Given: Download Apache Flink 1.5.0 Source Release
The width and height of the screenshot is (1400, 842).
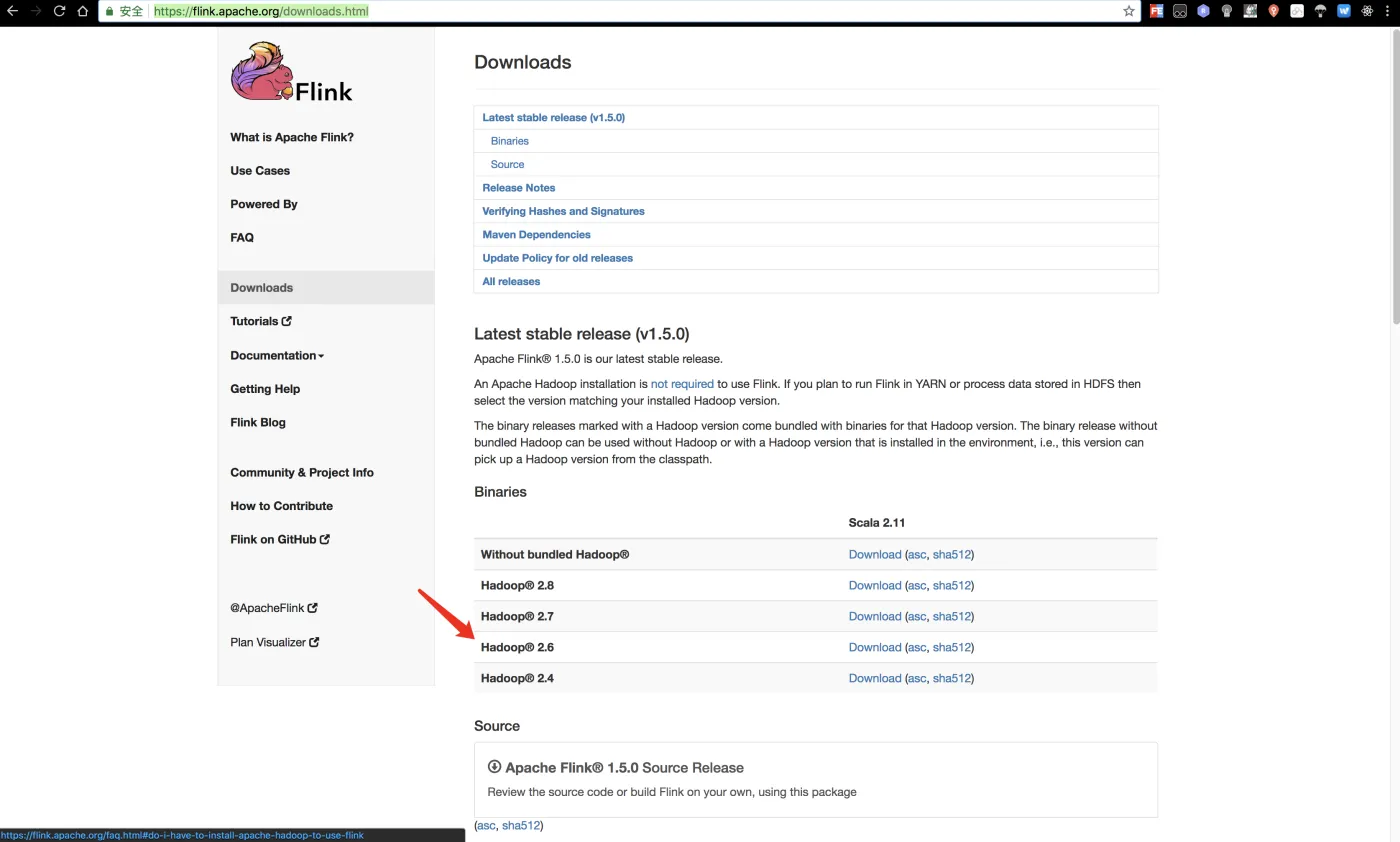Looking at the screenshot, I should [616, 768].
